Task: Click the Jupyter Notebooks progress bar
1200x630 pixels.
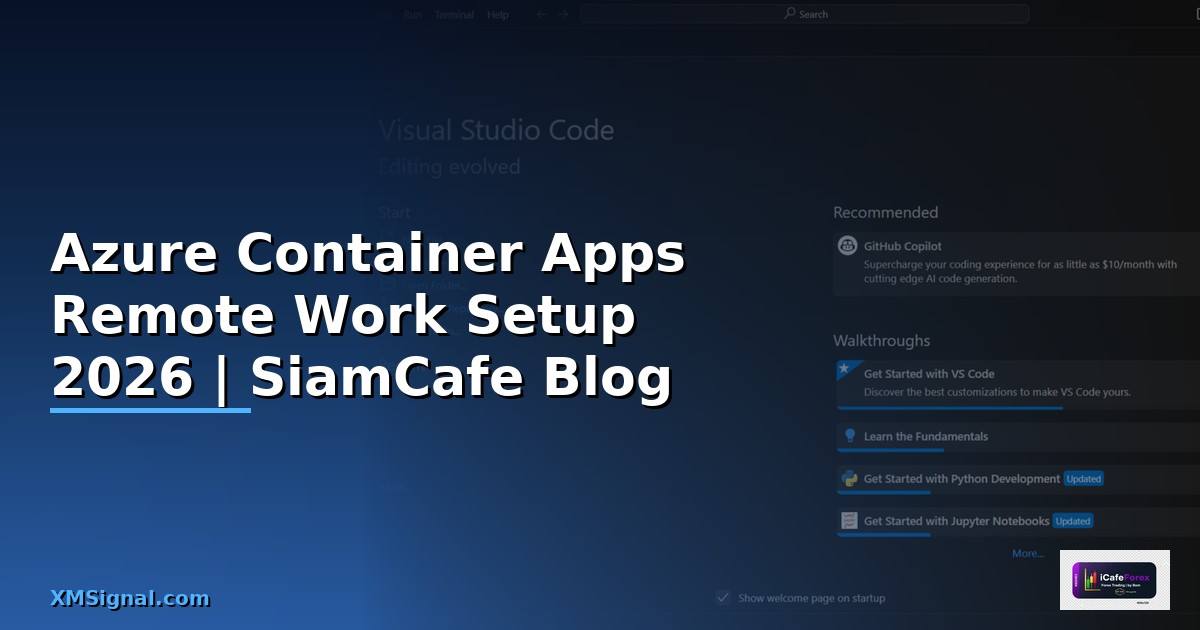Action: point(884,535)
